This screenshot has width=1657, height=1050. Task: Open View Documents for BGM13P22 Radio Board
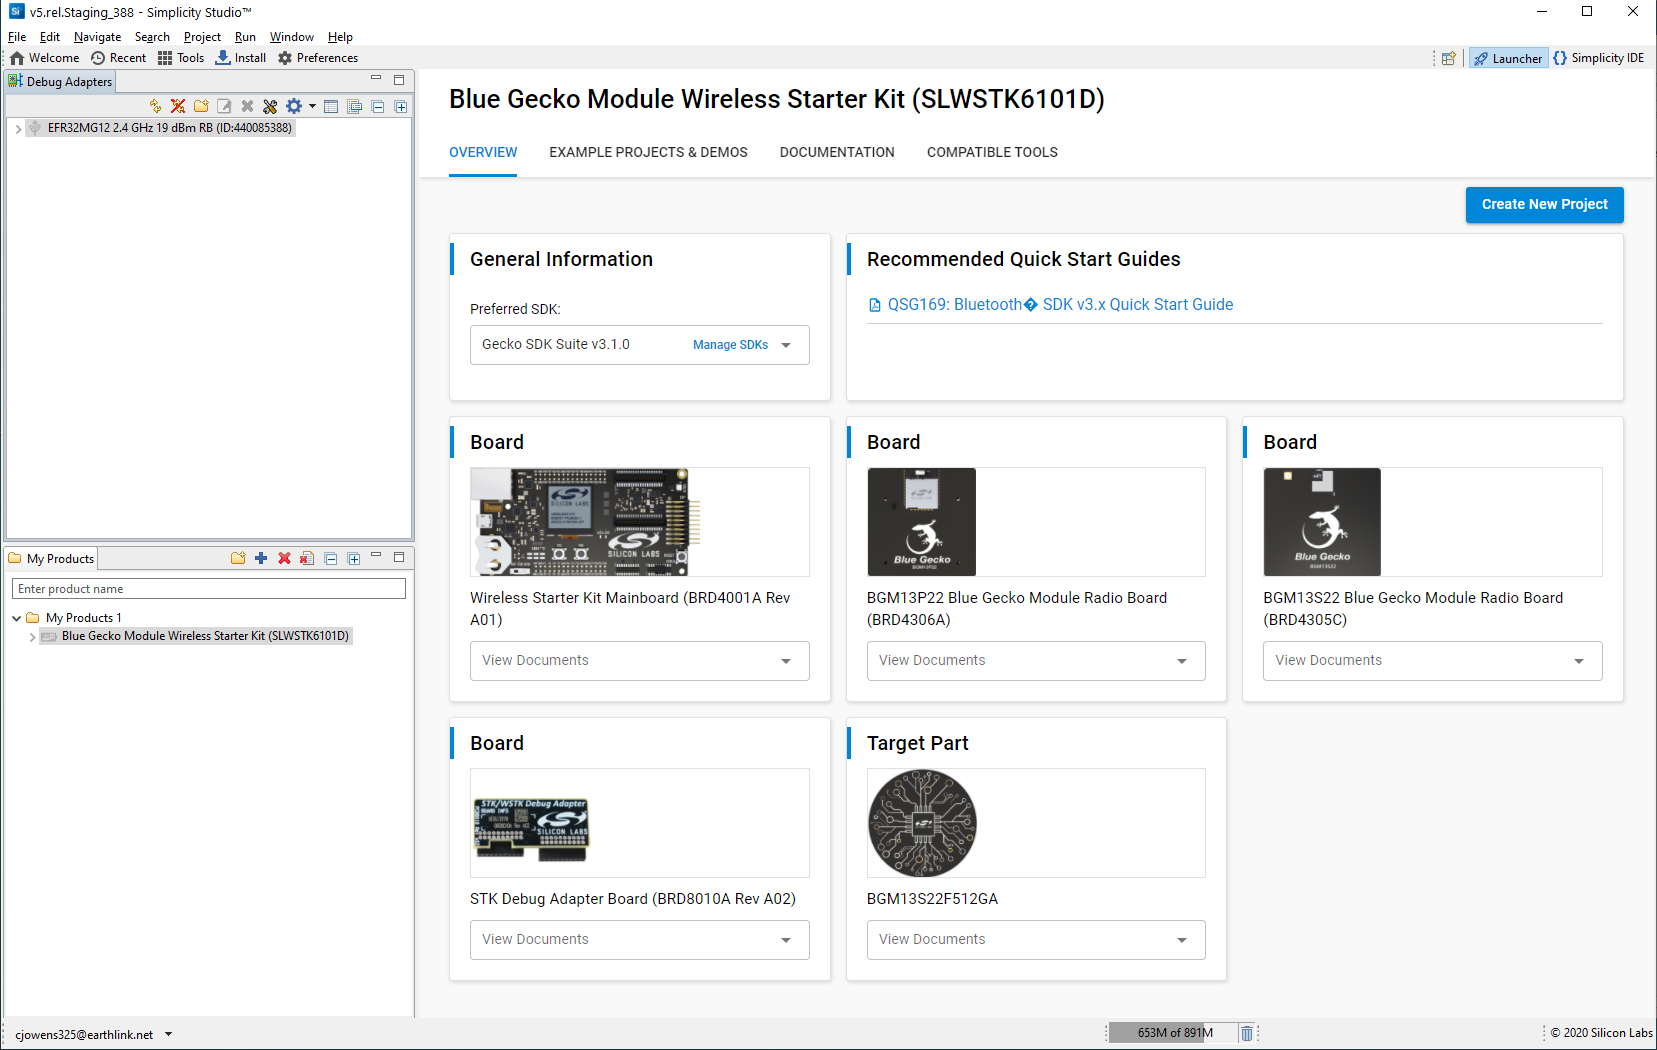[1035, 660]
